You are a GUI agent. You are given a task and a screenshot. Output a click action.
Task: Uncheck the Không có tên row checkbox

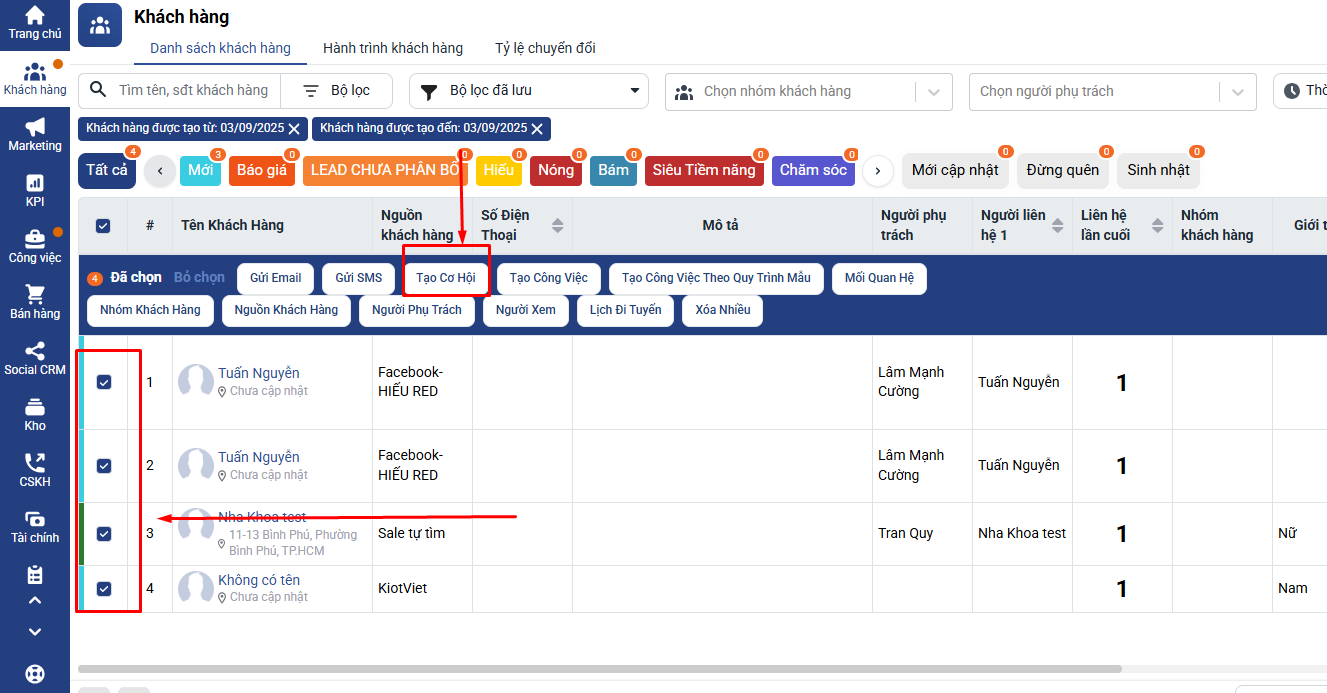tap(104, 588)
